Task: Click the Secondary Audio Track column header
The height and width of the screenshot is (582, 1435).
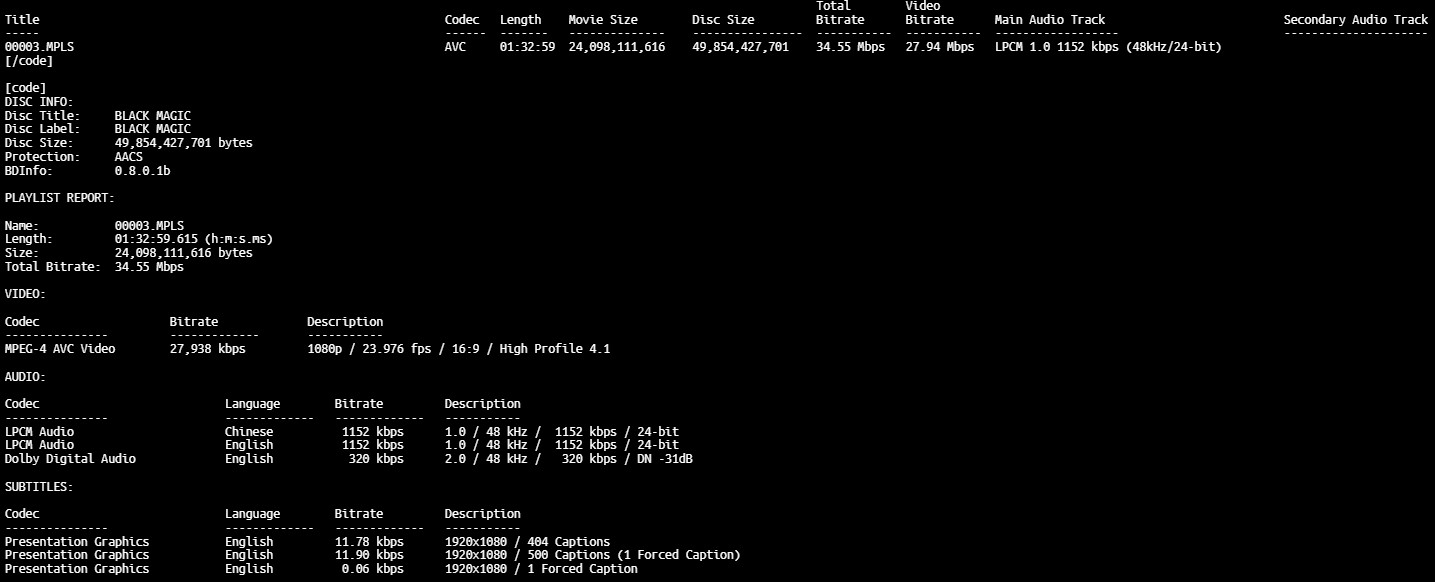Action: pos(1355,20)
